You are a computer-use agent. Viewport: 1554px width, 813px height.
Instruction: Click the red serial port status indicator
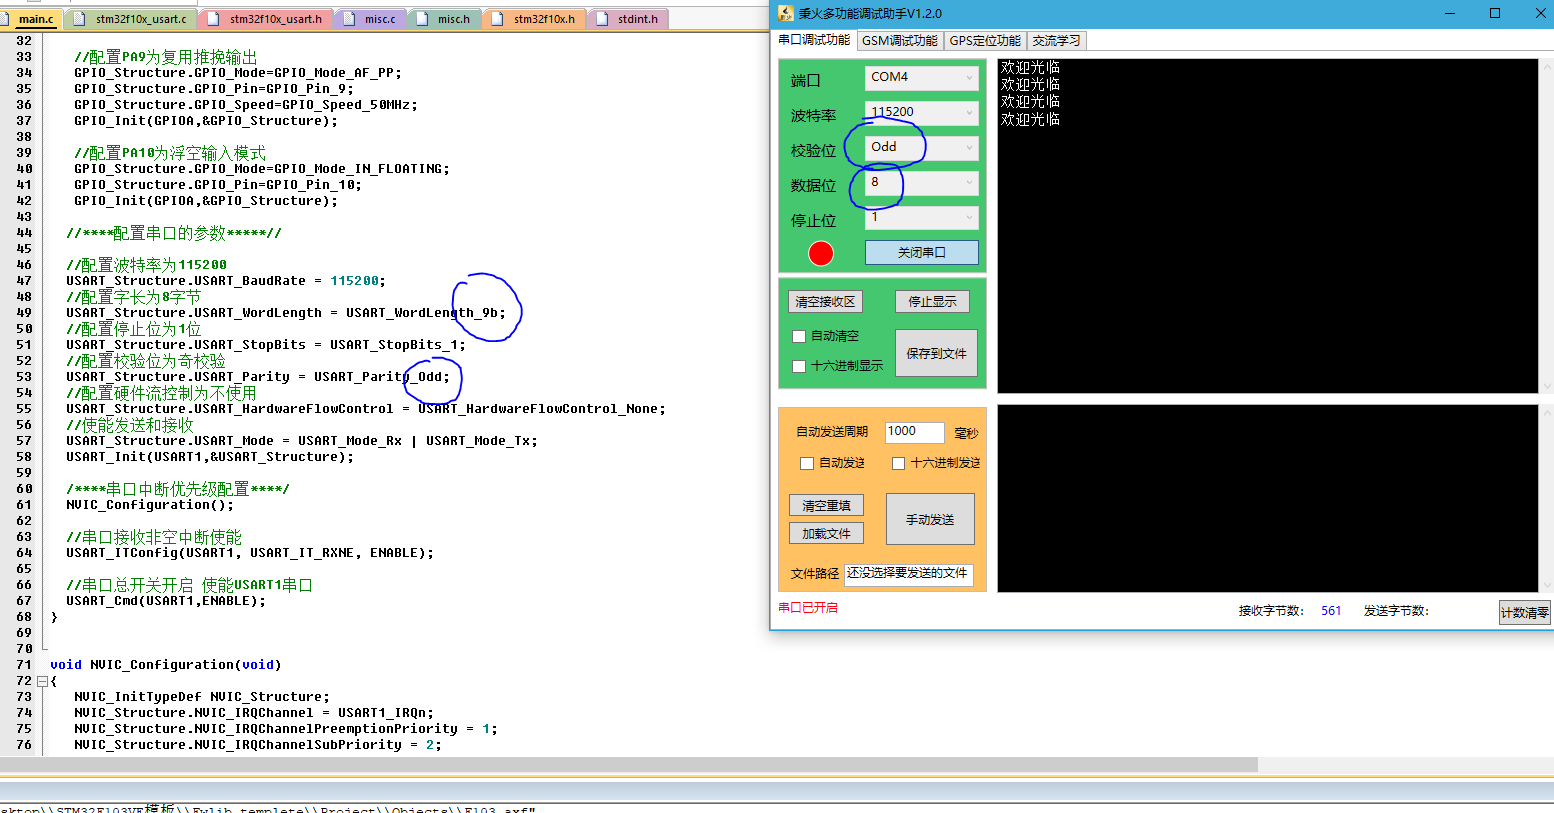tap(821, 254)
